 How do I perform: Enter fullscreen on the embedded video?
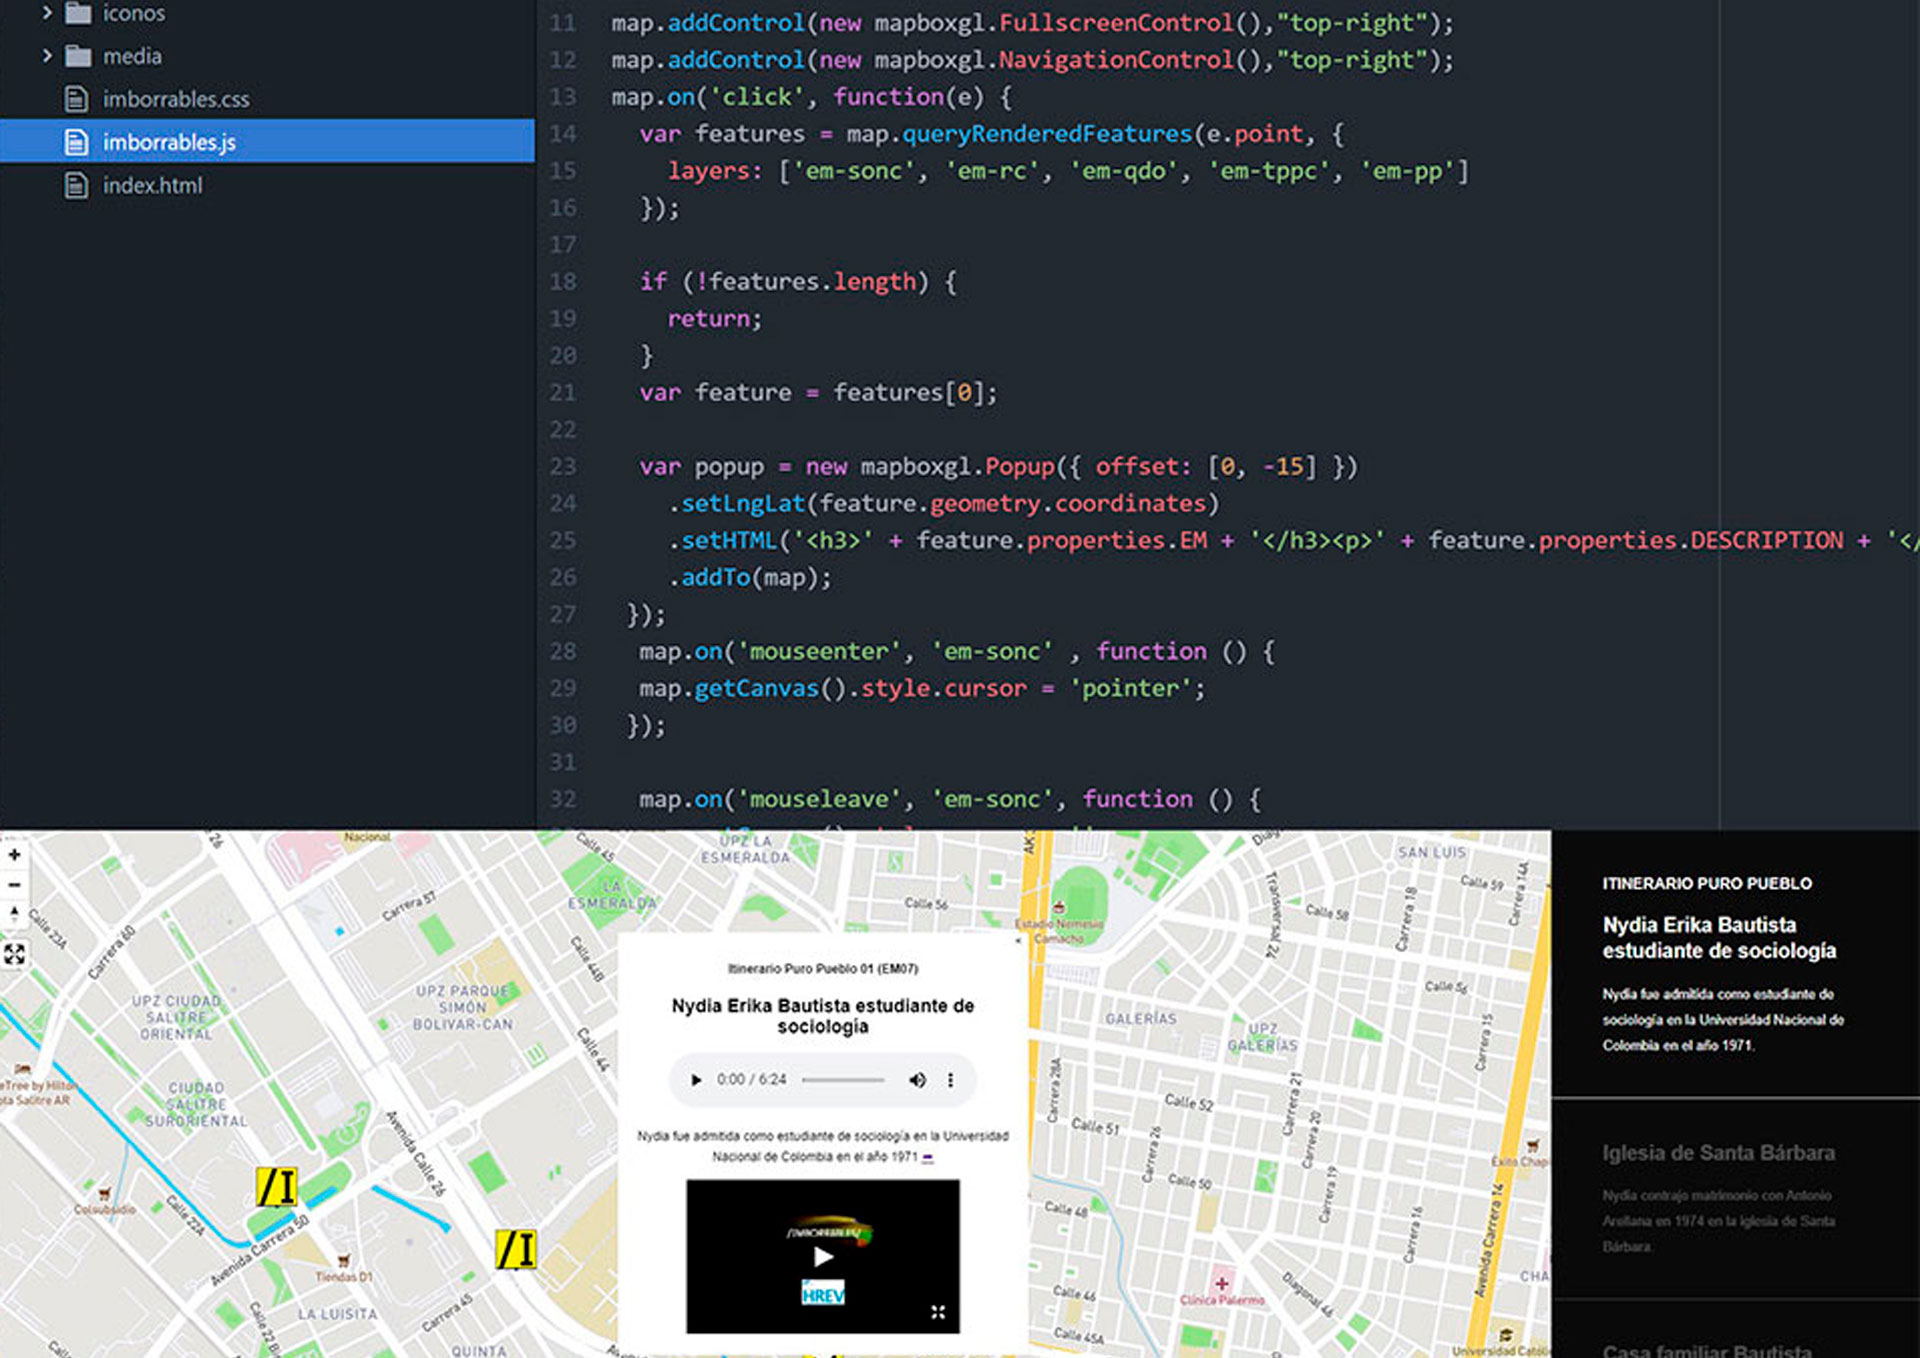coord(938,1312)
